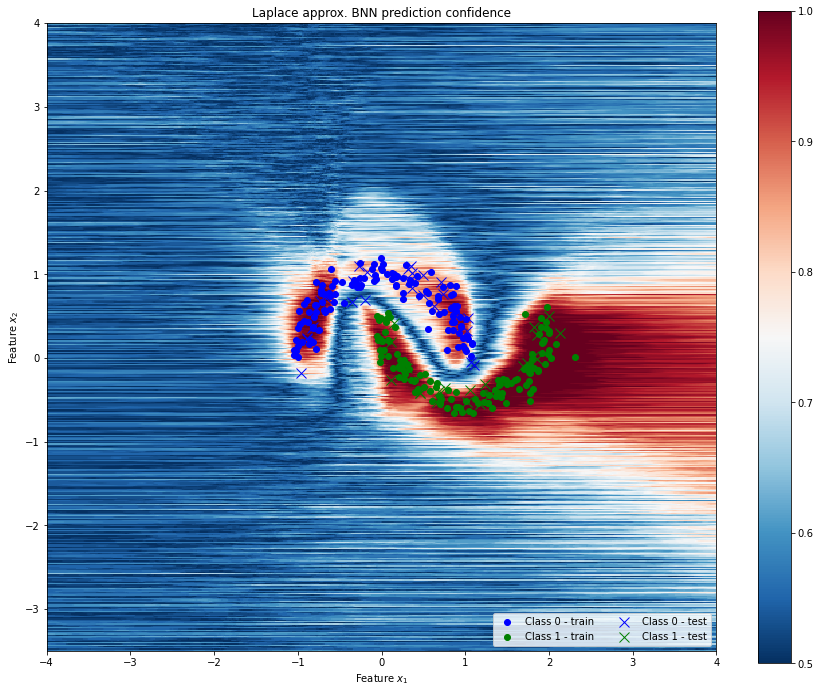Click the x-axis label 'Feature x1'
821x693 pixels.
tap(381, 678)
